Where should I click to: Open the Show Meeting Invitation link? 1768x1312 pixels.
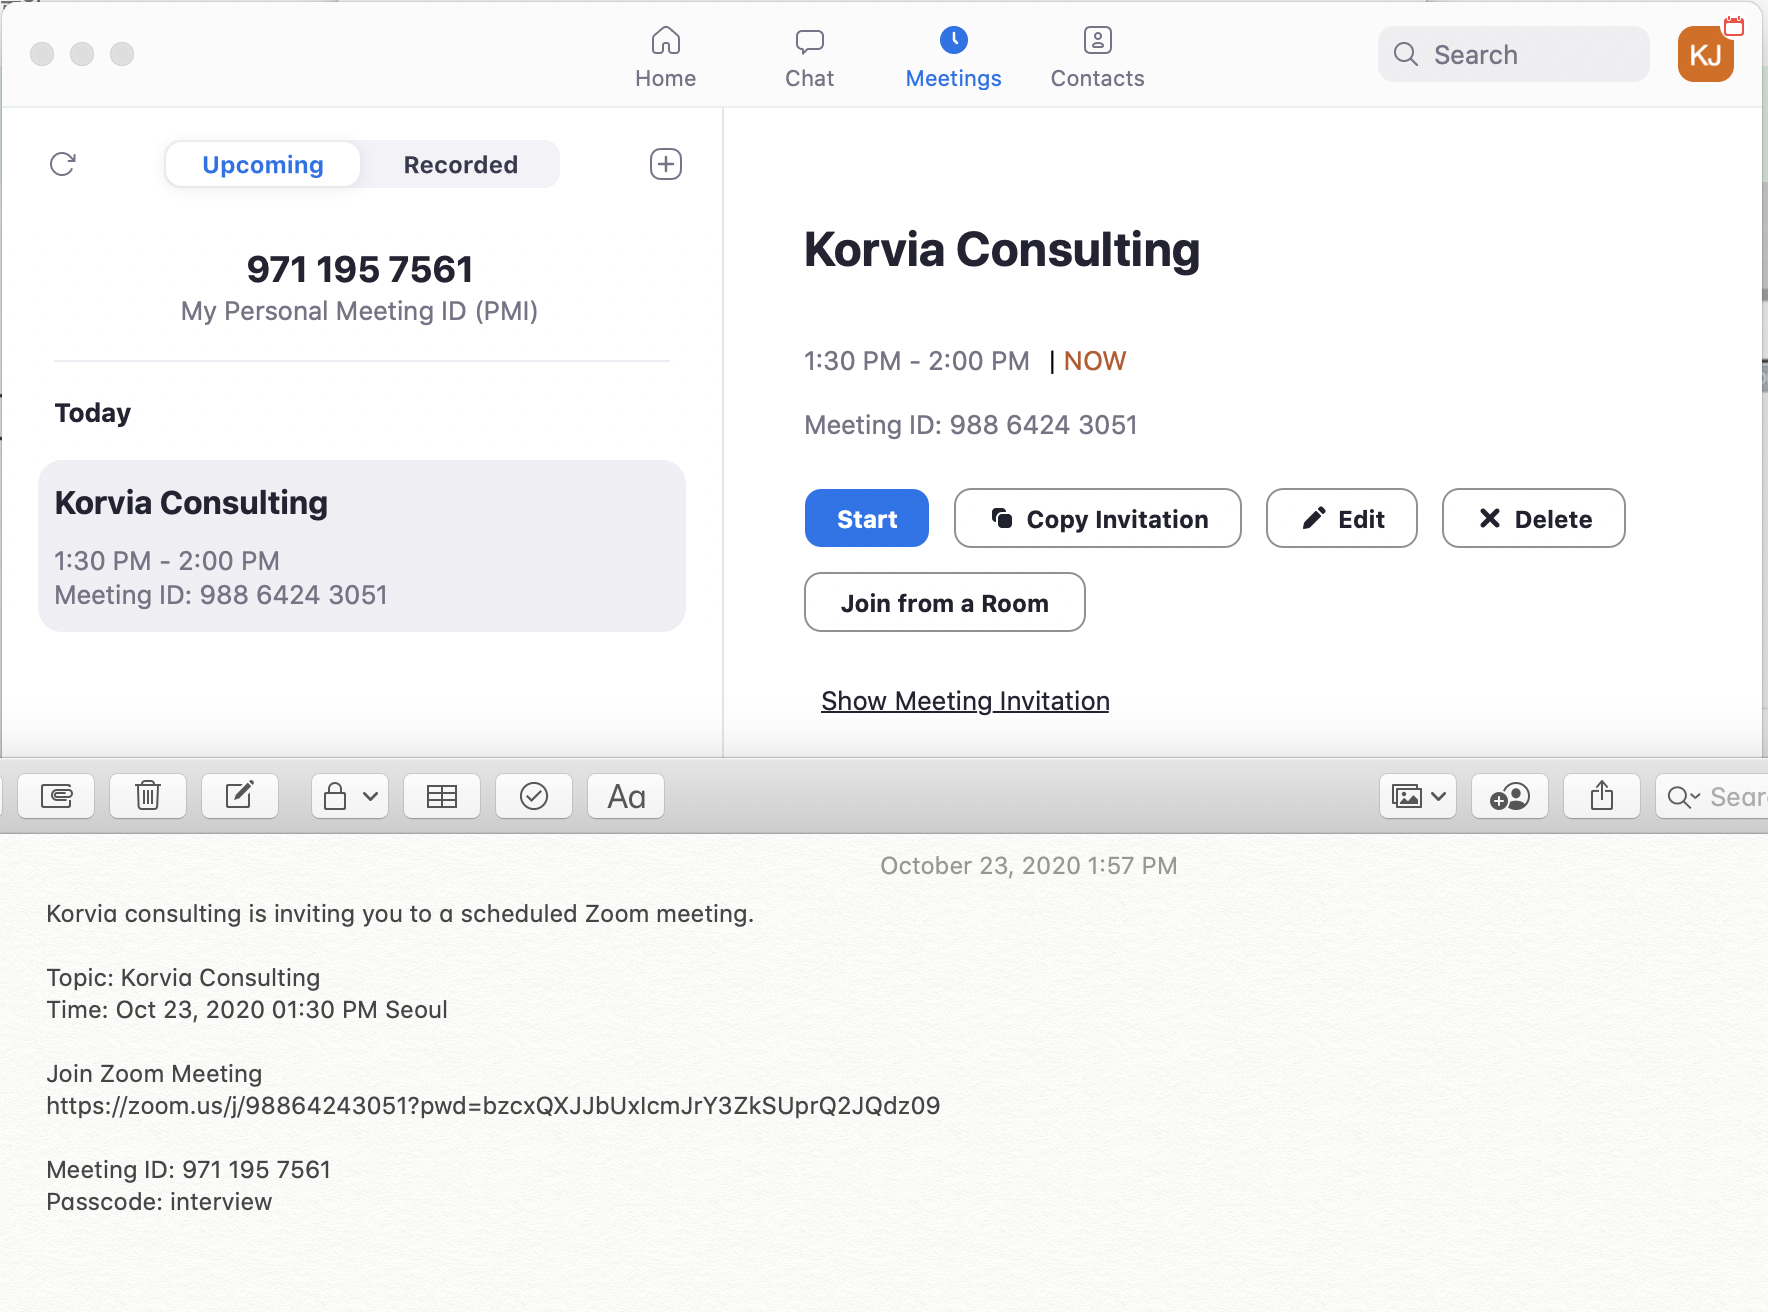[965, 701]
